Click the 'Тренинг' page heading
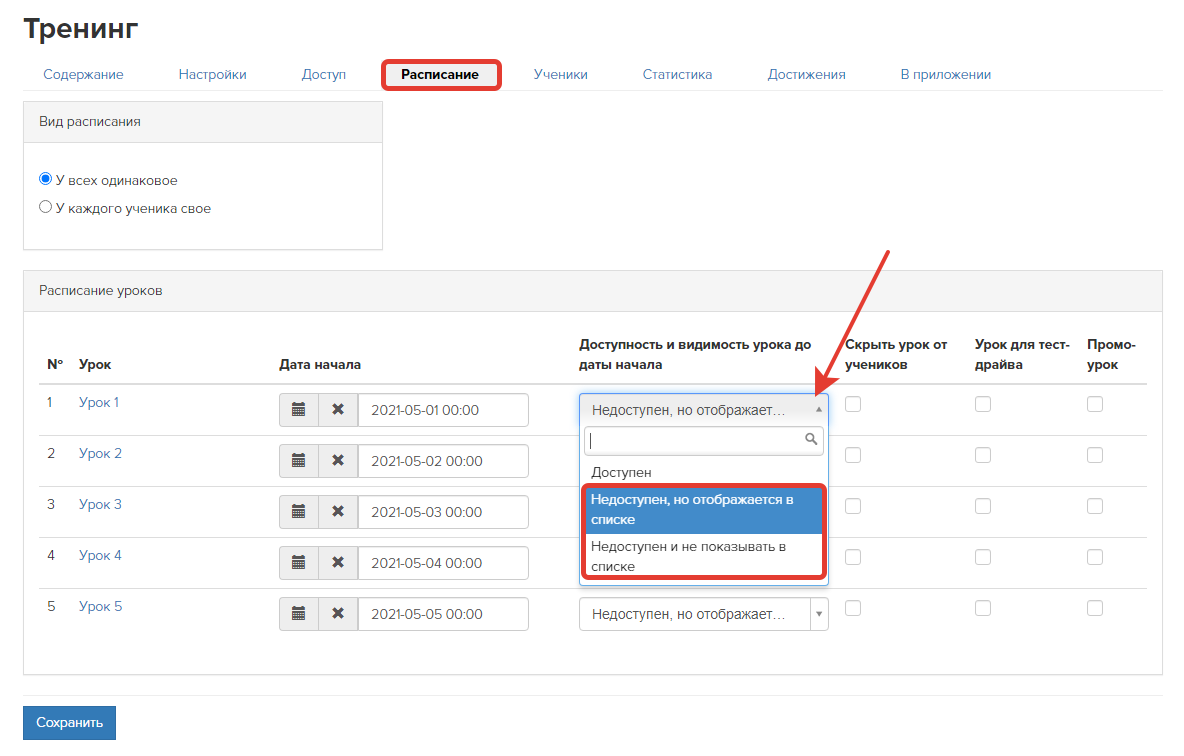 click(x=81, y=29)
